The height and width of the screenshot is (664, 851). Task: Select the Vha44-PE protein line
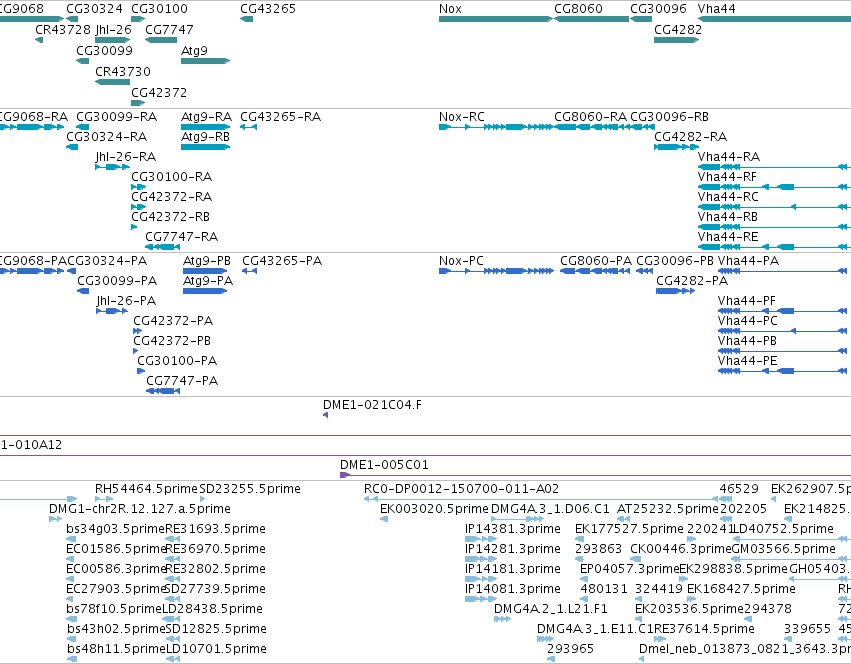[784, 371]
